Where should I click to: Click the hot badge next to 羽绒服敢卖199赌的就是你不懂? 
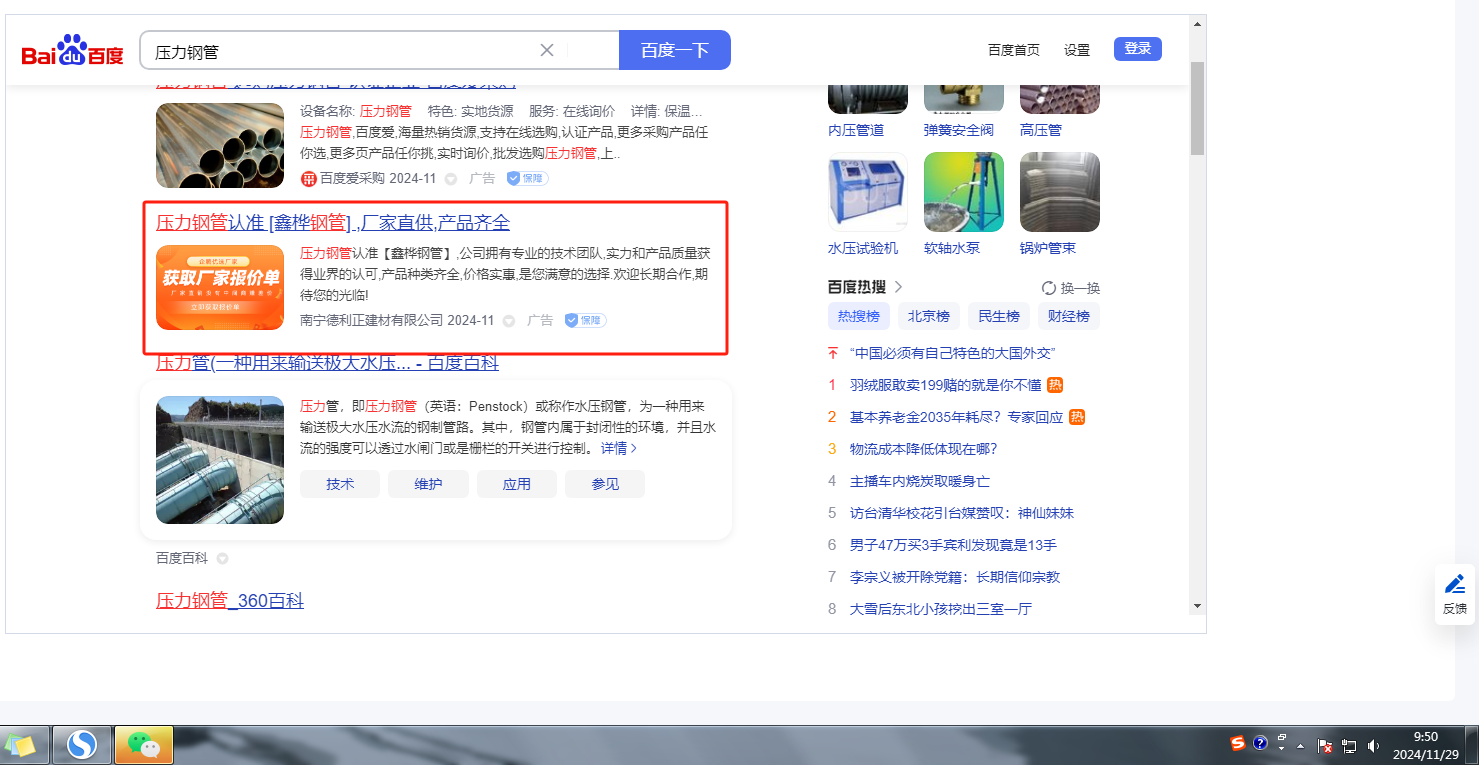point(1055,385)
